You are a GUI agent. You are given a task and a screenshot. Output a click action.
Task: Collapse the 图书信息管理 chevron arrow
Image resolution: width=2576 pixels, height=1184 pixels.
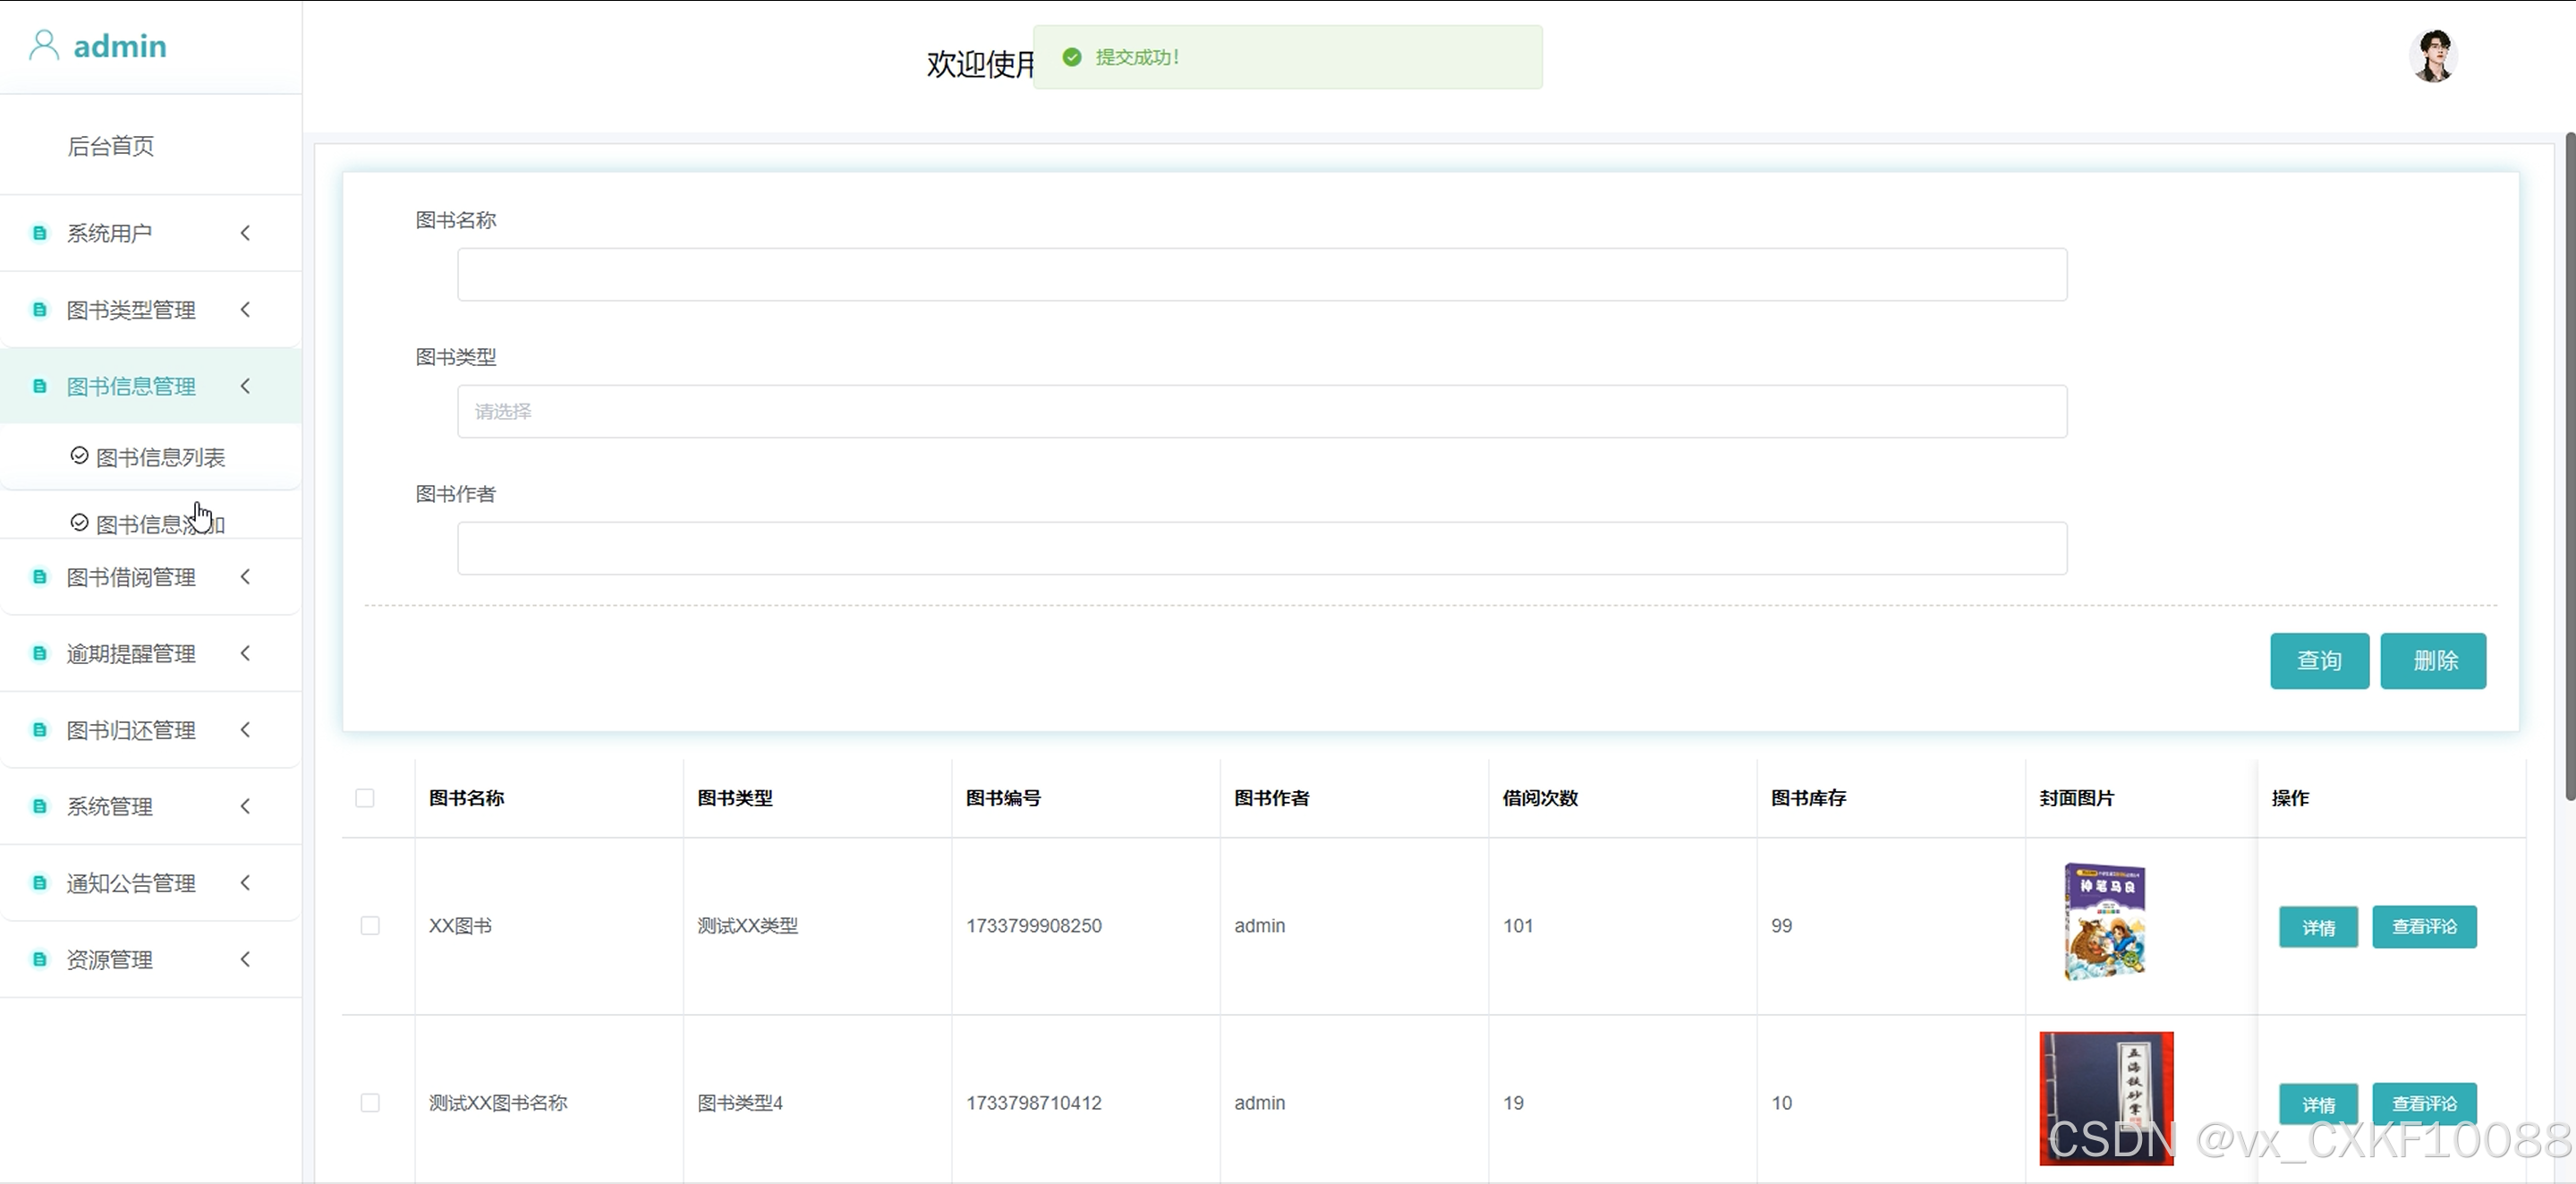[245, 387]
